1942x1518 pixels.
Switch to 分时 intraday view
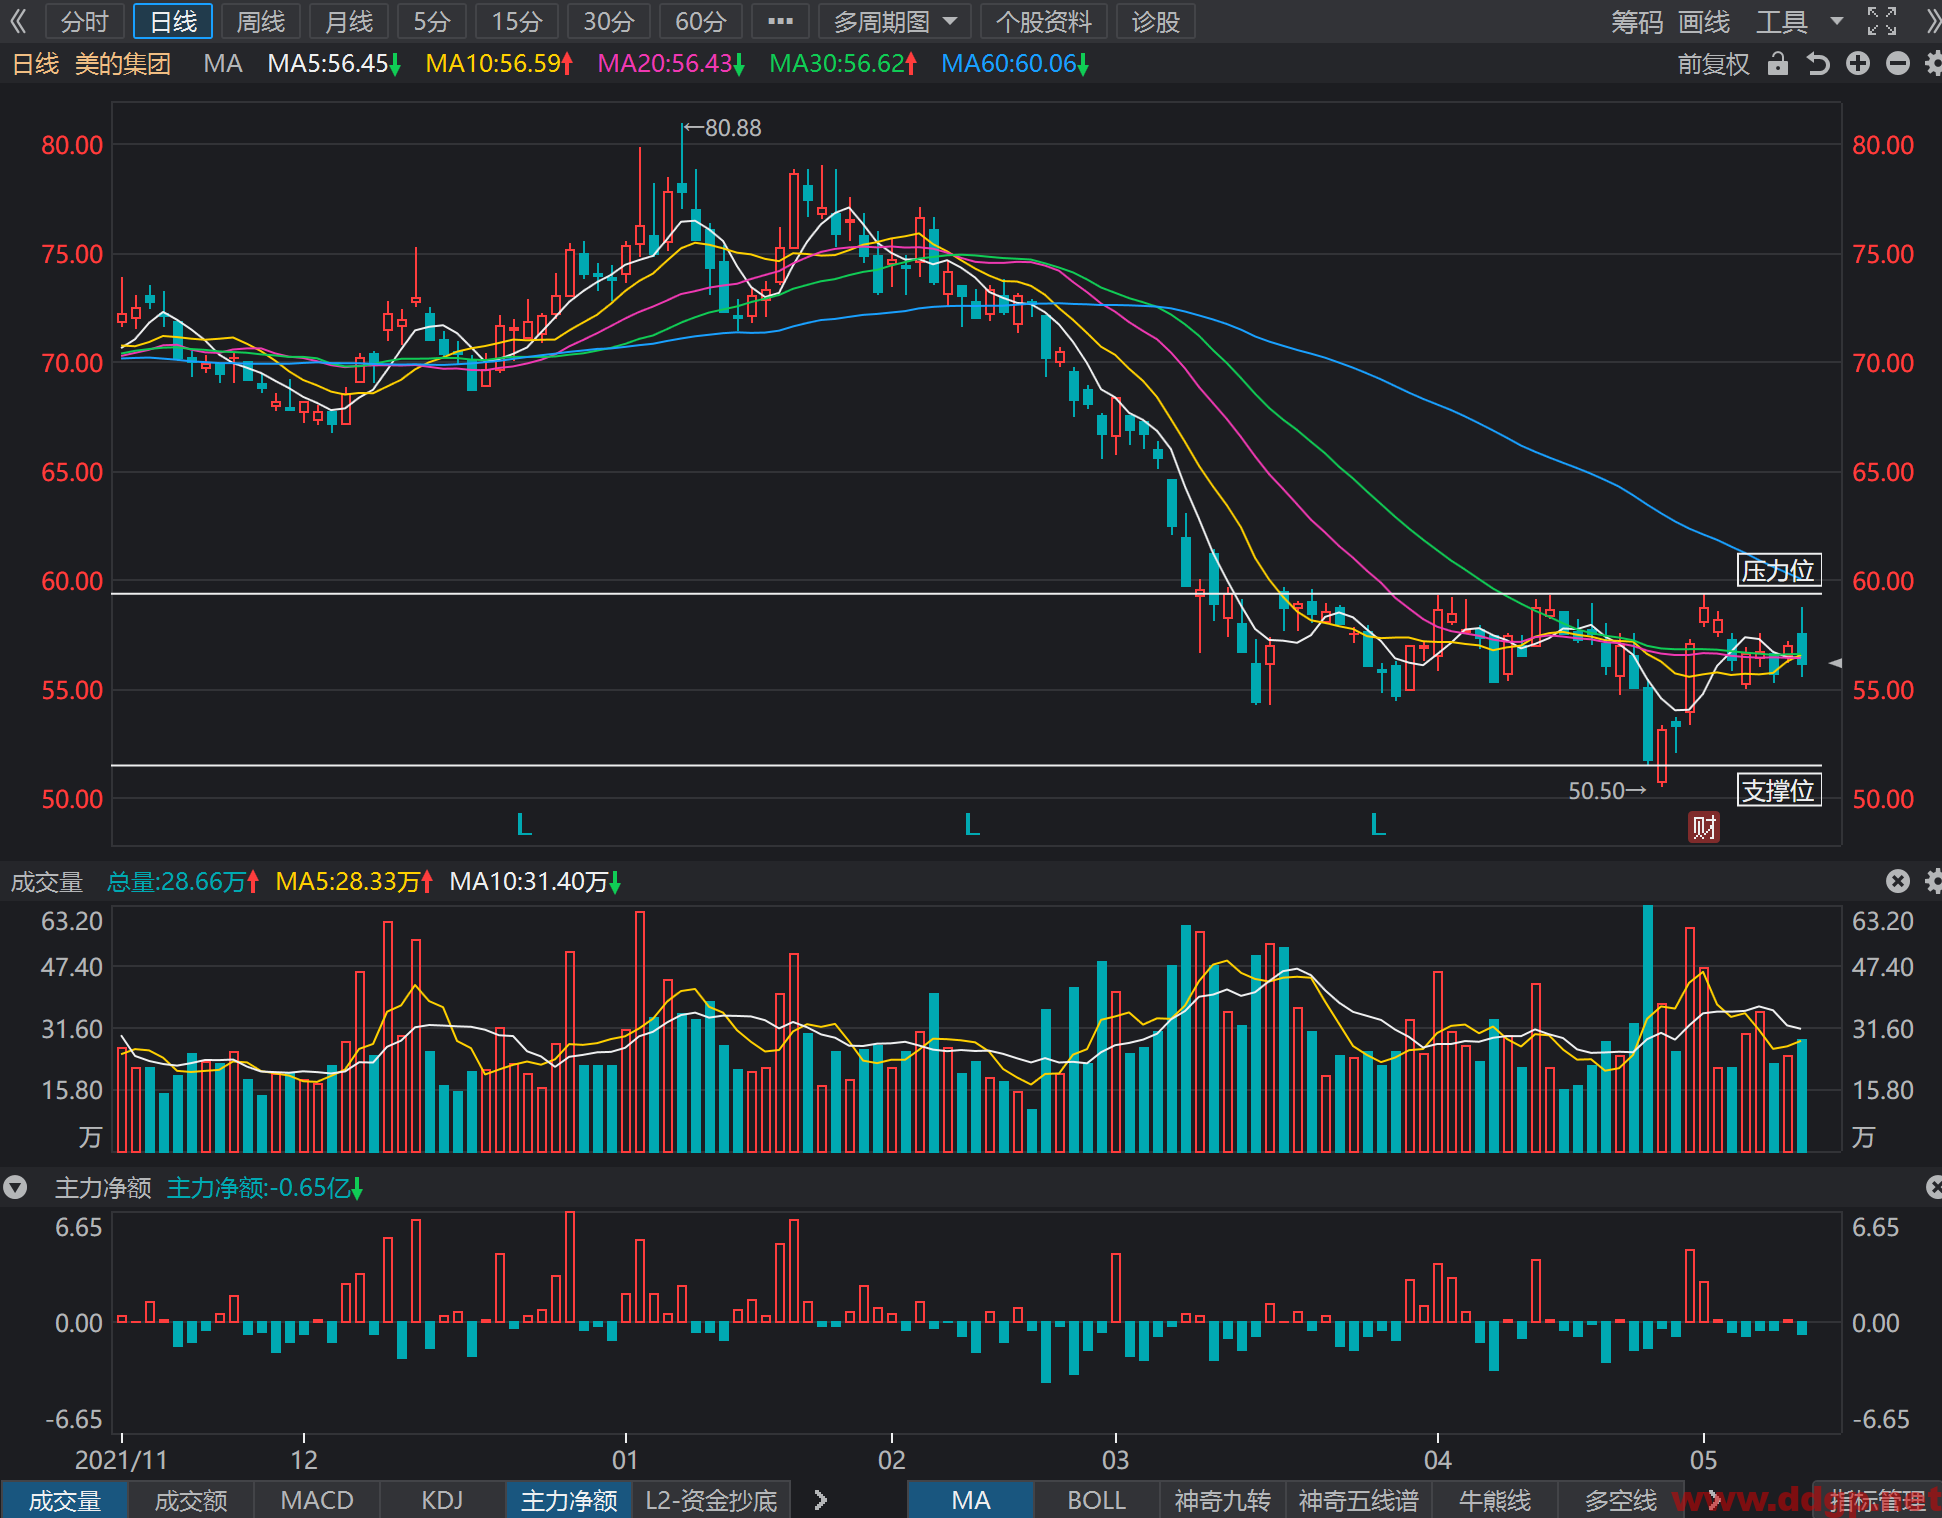click(84, 21)
